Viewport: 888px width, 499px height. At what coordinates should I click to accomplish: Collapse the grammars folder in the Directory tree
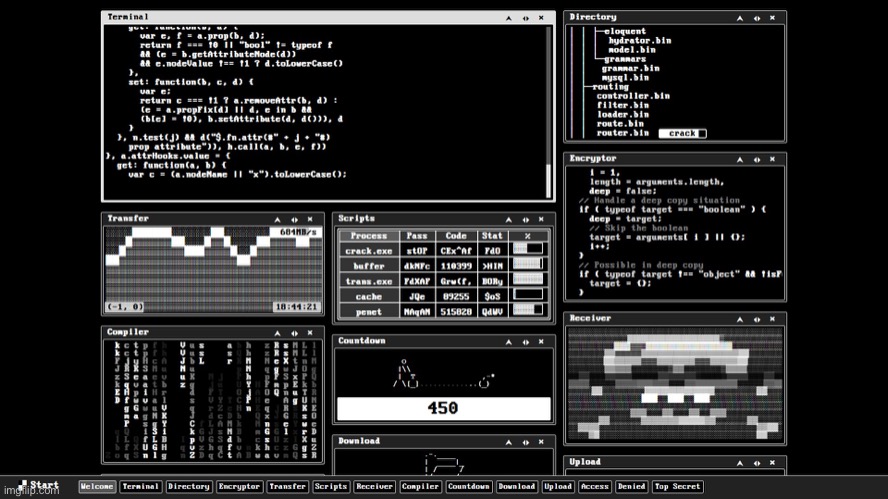624,59
